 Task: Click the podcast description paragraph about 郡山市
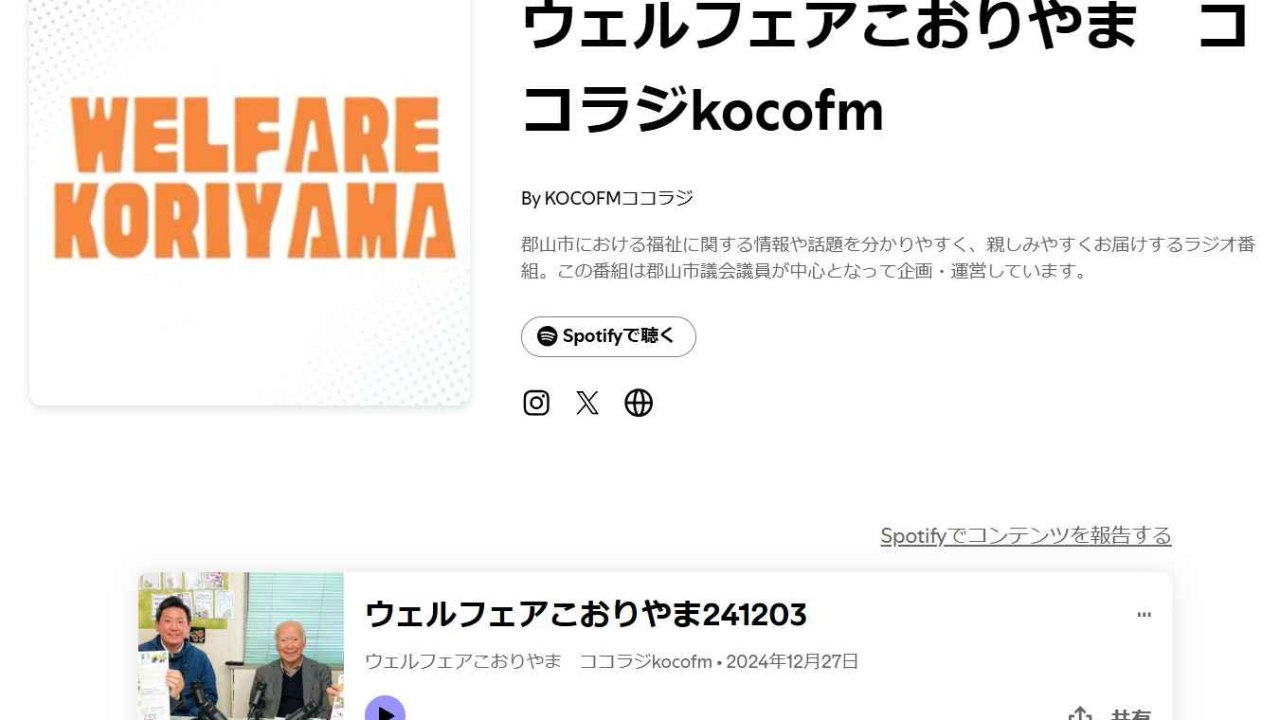tap(888, 258)
